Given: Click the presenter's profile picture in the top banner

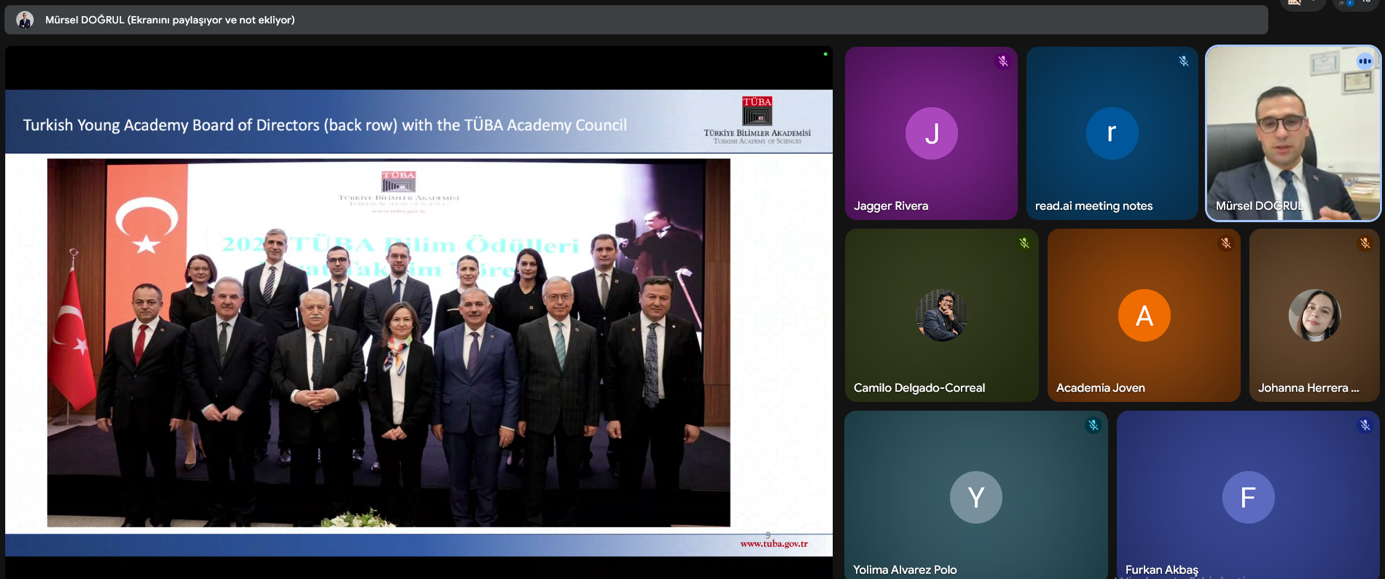Looking at the screenshot, I should pyautogui.click(x=25, y=20).
